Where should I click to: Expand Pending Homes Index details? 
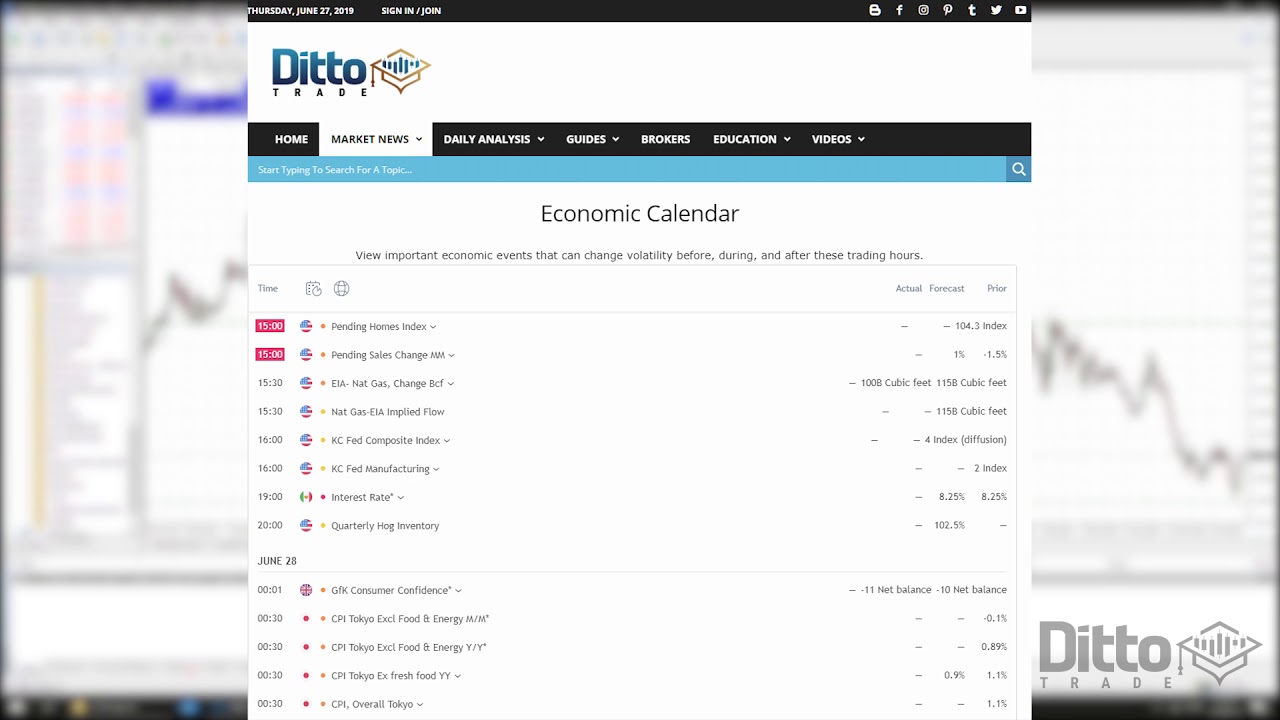point(433,327)
